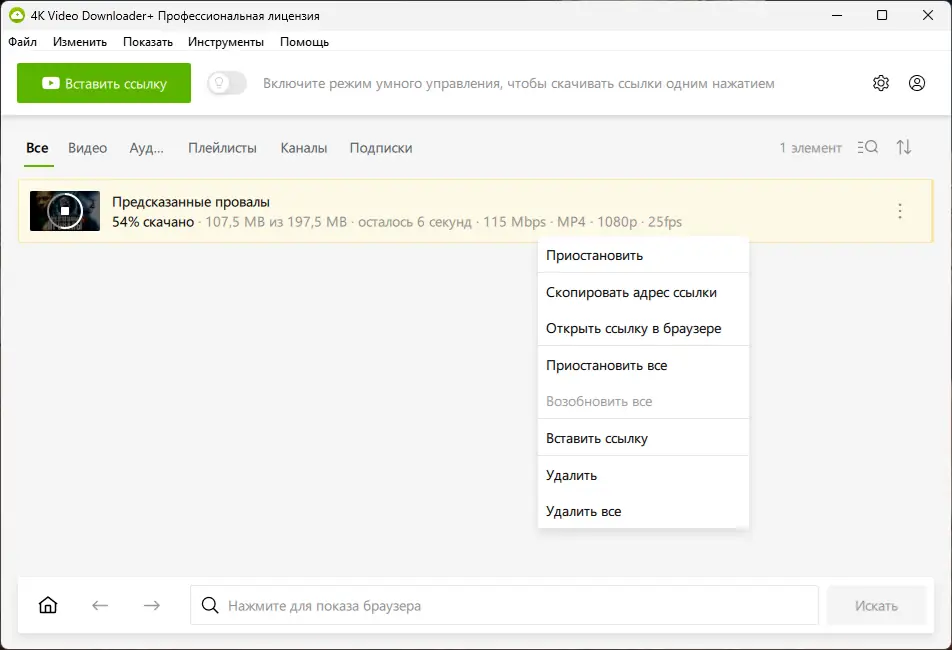Screen dimensions: 952x650
Task: Choose Приостановить все in context menu
Action: point(643,365)
